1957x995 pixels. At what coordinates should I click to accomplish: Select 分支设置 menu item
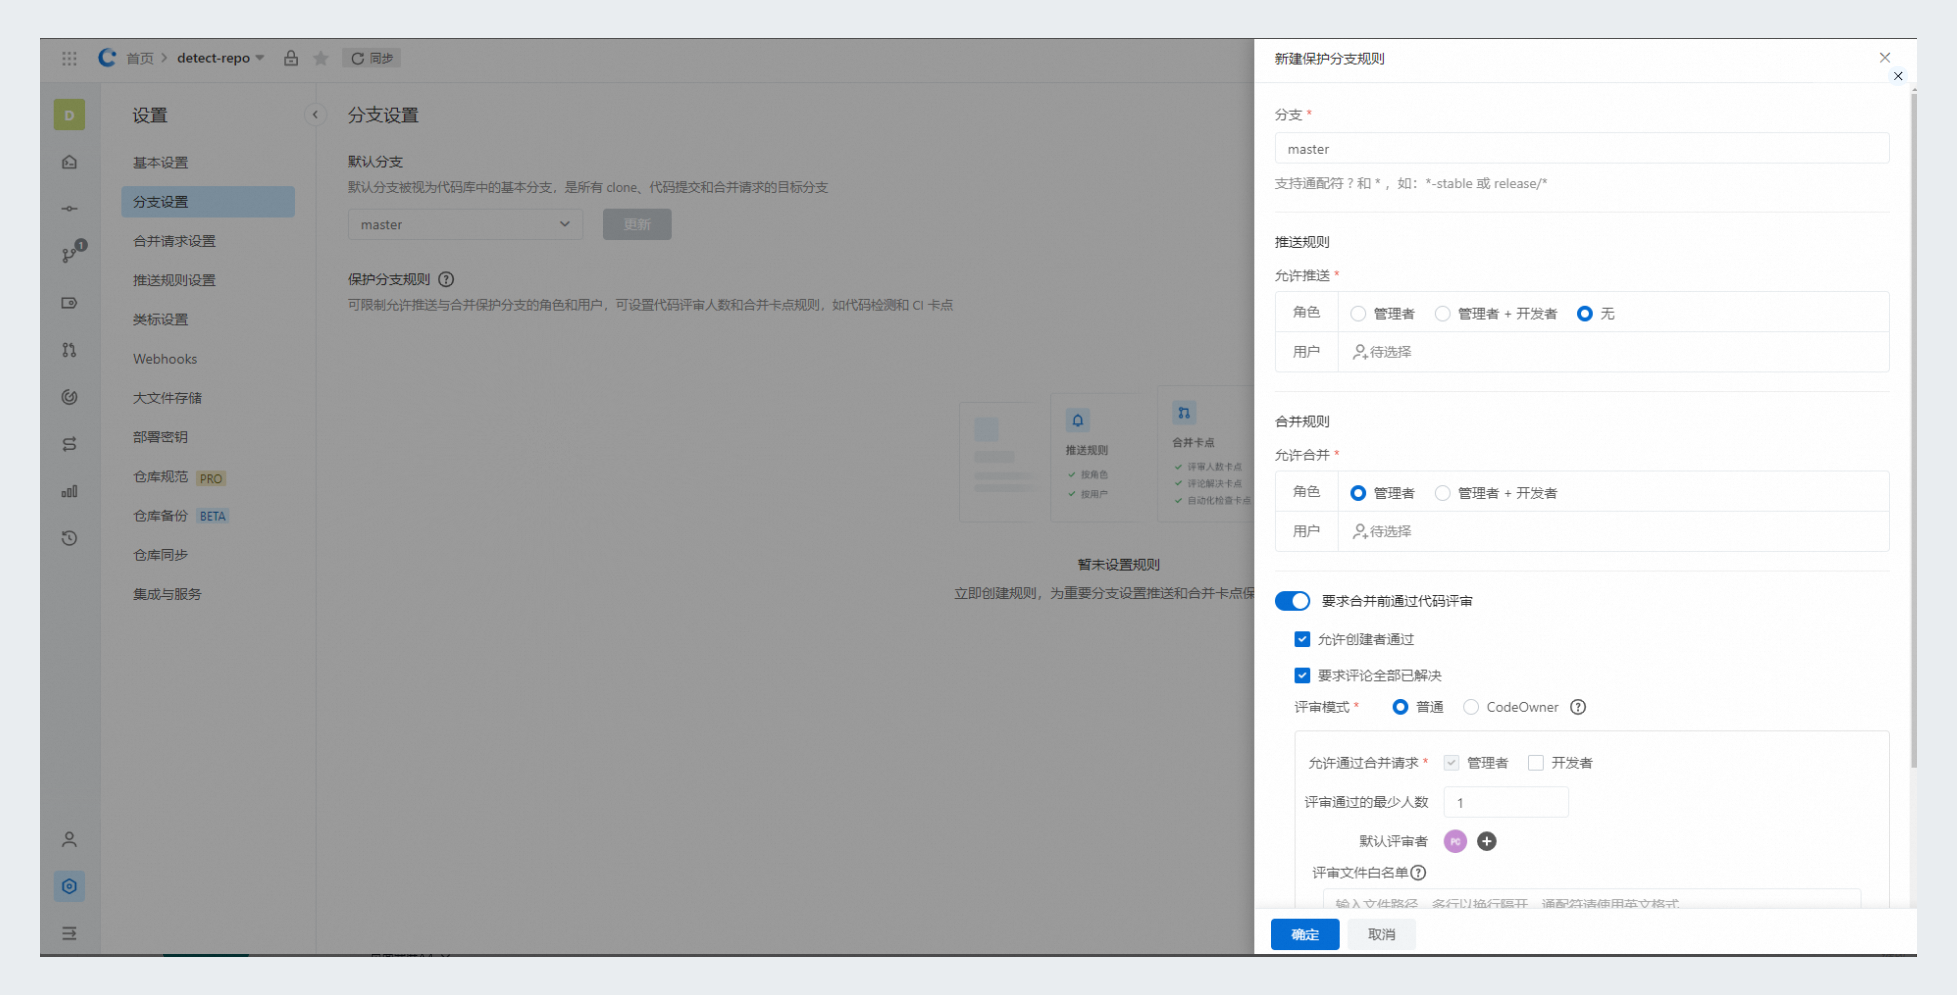pyautogui.click(x=208, y=201)
